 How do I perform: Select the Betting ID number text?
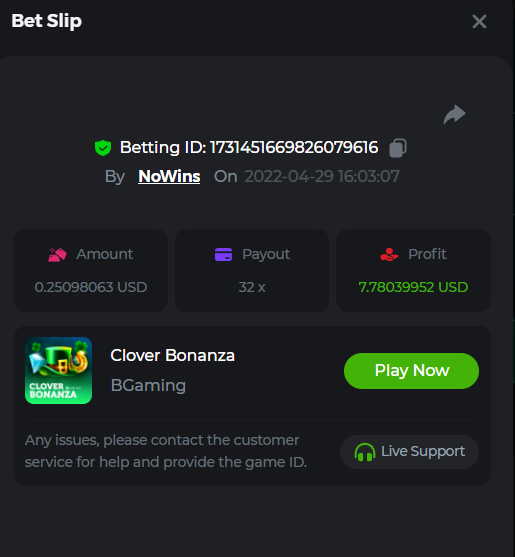tap(294, 147)
